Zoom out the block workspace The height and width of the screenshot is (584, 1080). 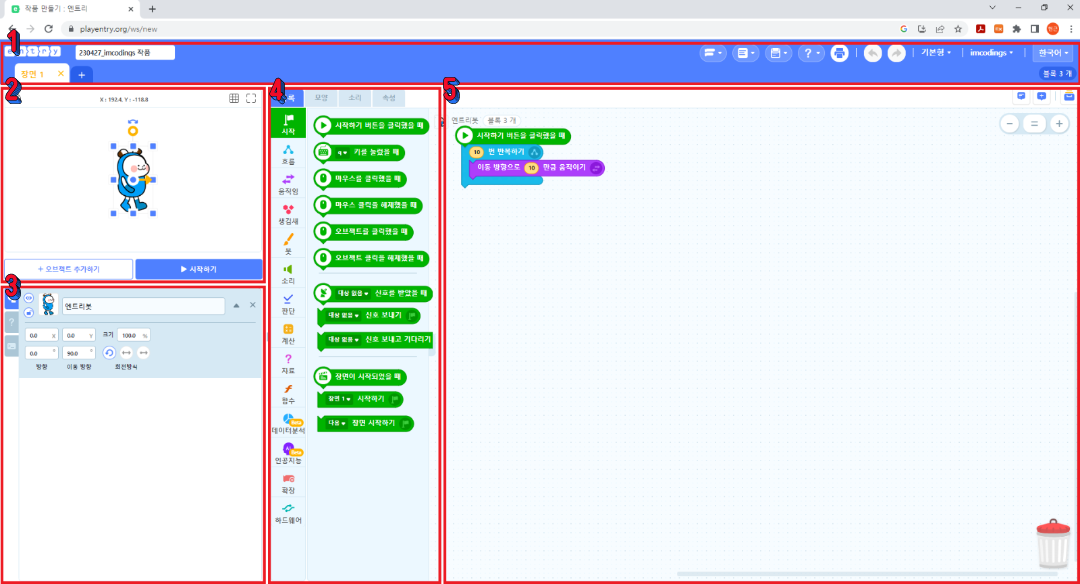[1010, 124]
